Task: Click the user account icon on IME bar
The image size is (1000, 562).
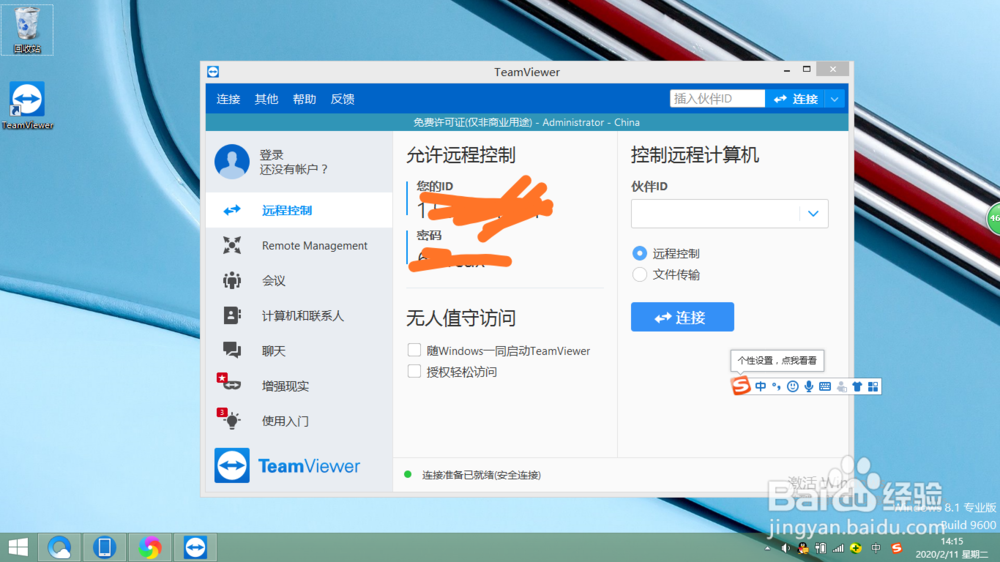Action: coord(841,386)
